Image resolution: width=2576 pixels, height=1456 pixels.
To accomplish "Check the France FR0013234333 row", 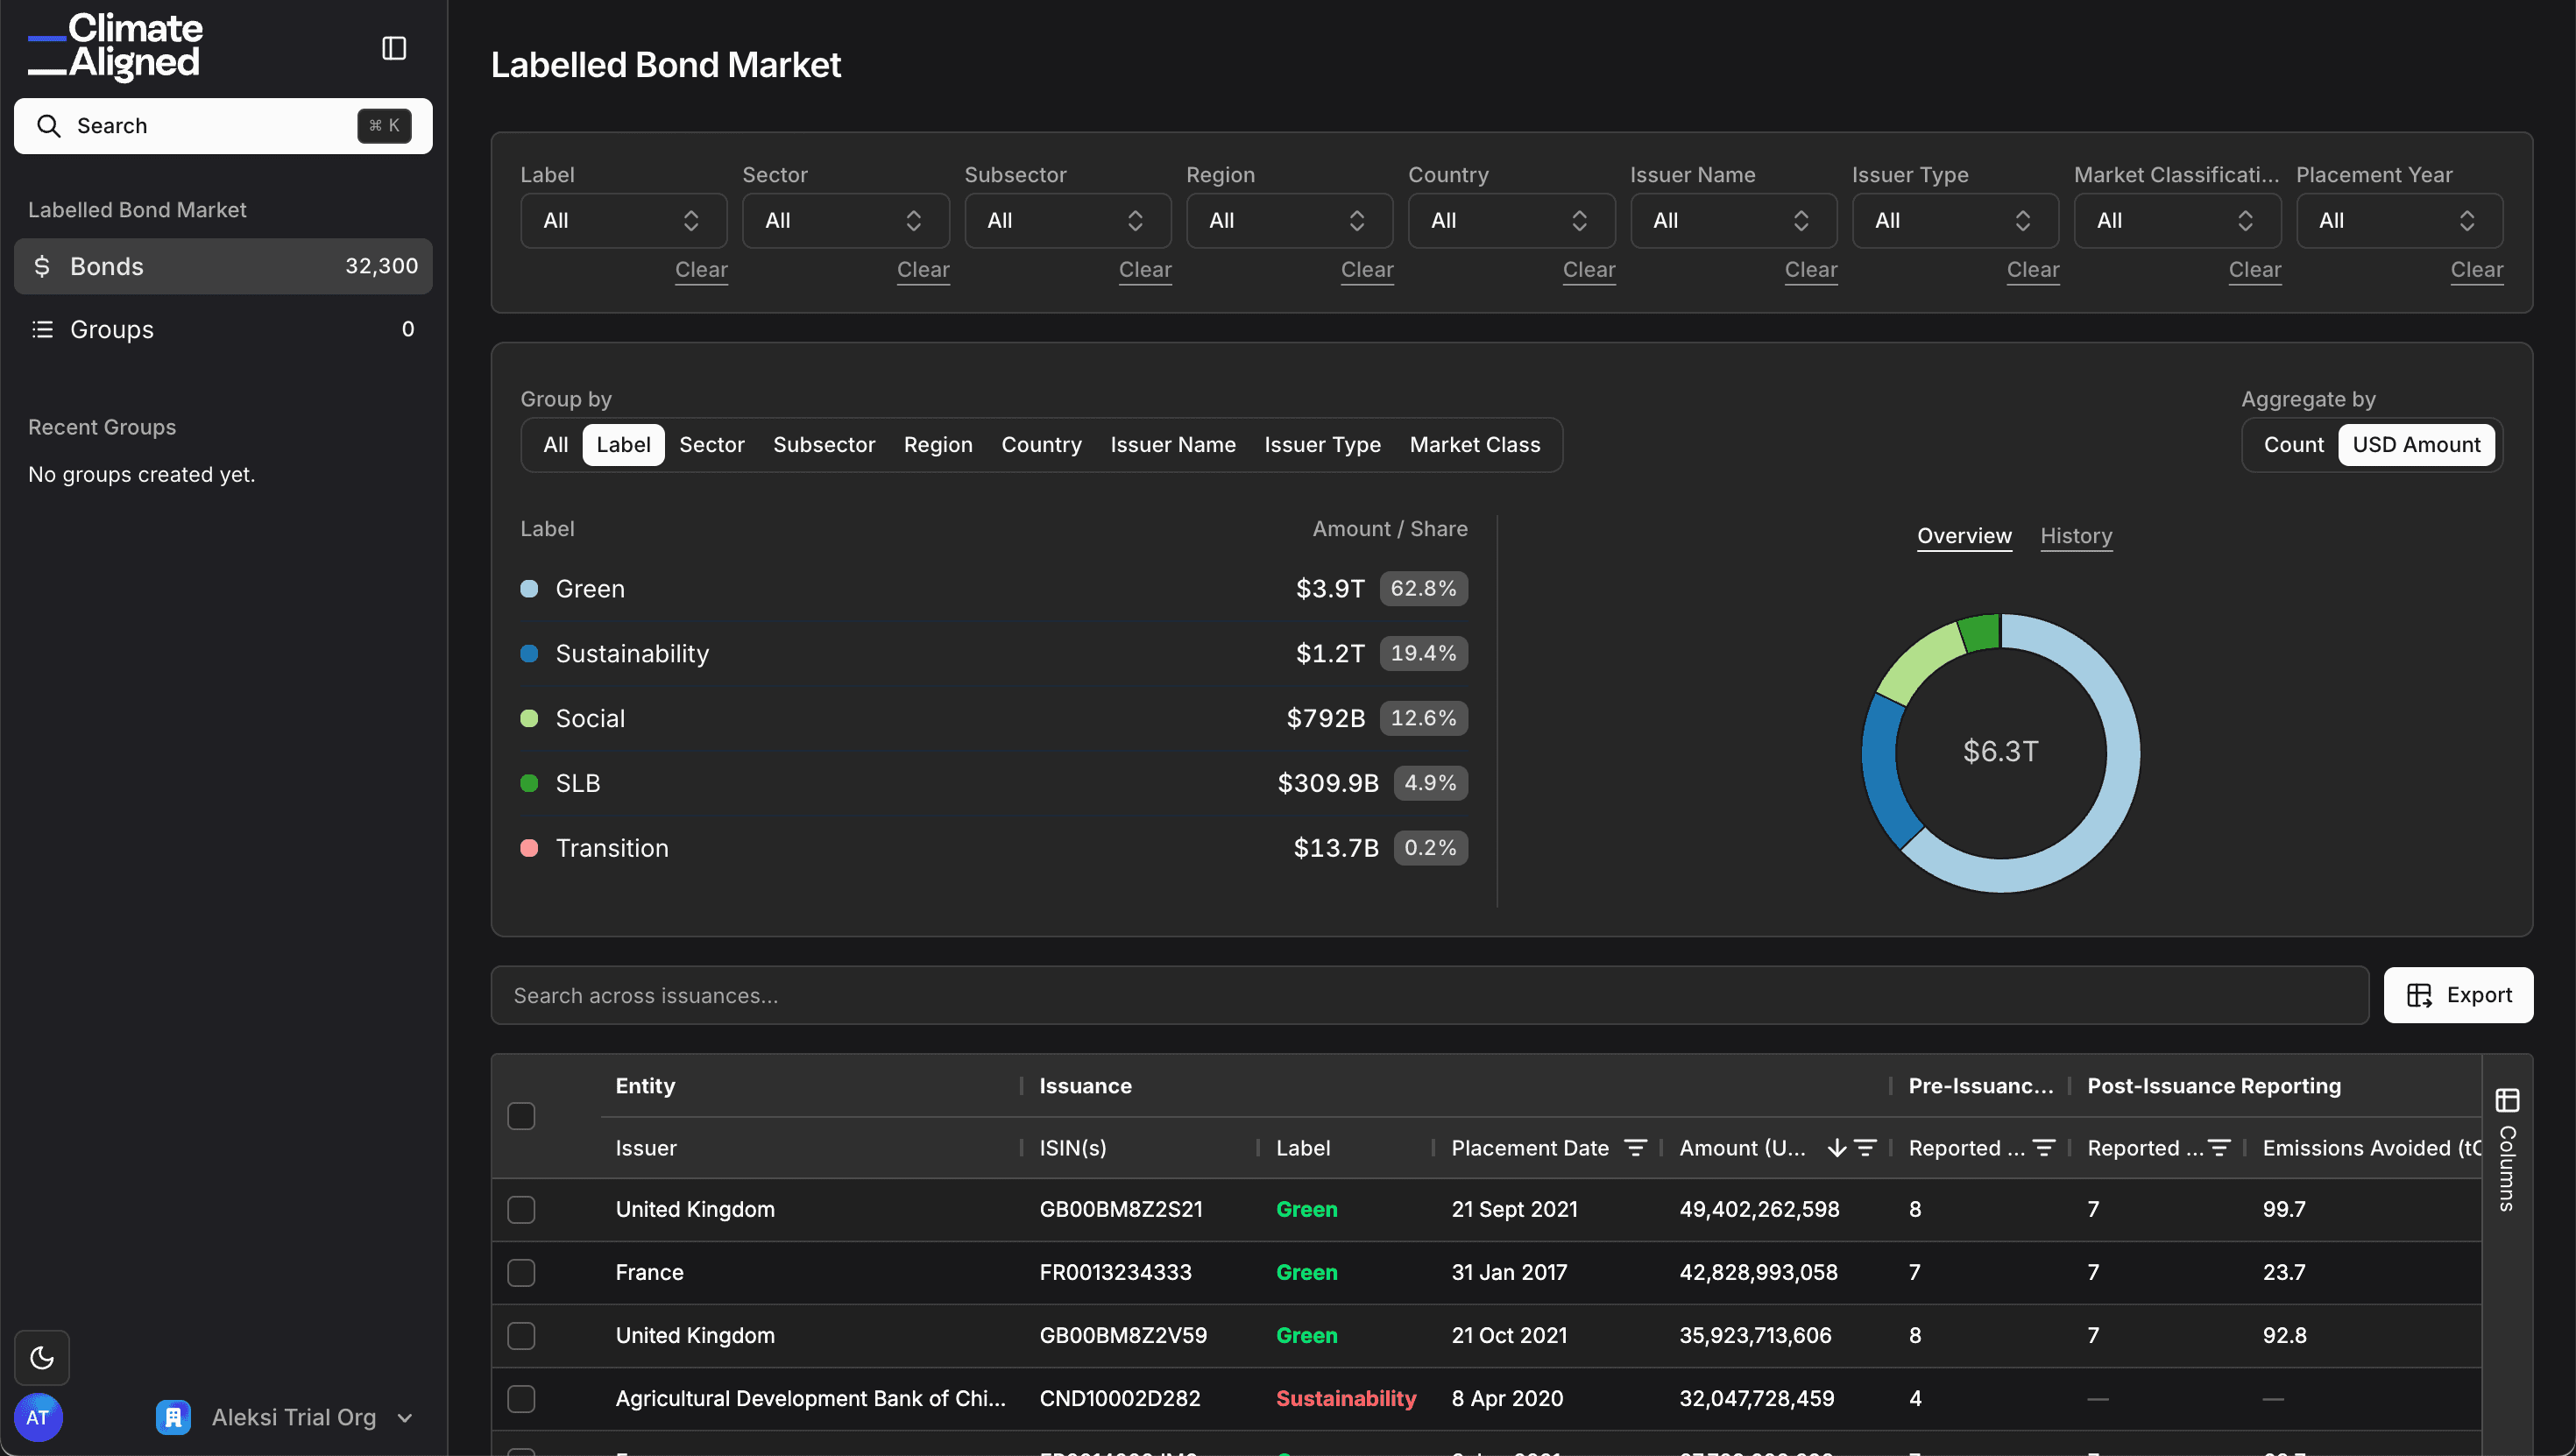I will click(521, 1272).
